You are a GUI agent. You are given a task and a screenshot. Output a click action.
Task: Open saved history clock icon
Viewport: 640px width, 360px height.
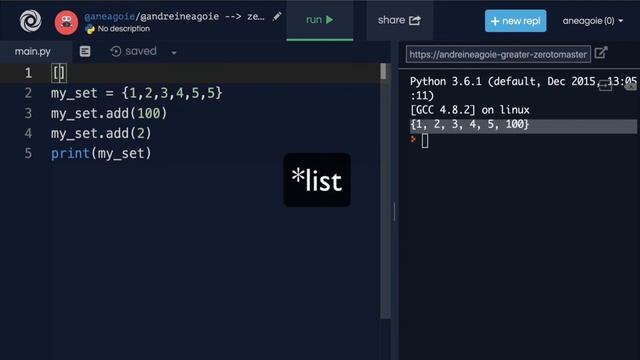coord(116,51)
